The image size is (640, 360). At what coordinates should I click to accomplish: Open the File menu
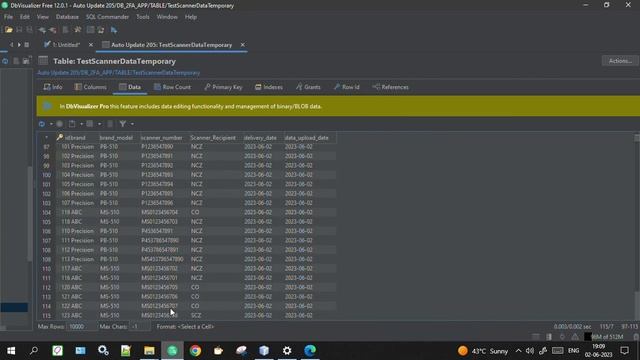pyautogui.click(x=8, y=17)
